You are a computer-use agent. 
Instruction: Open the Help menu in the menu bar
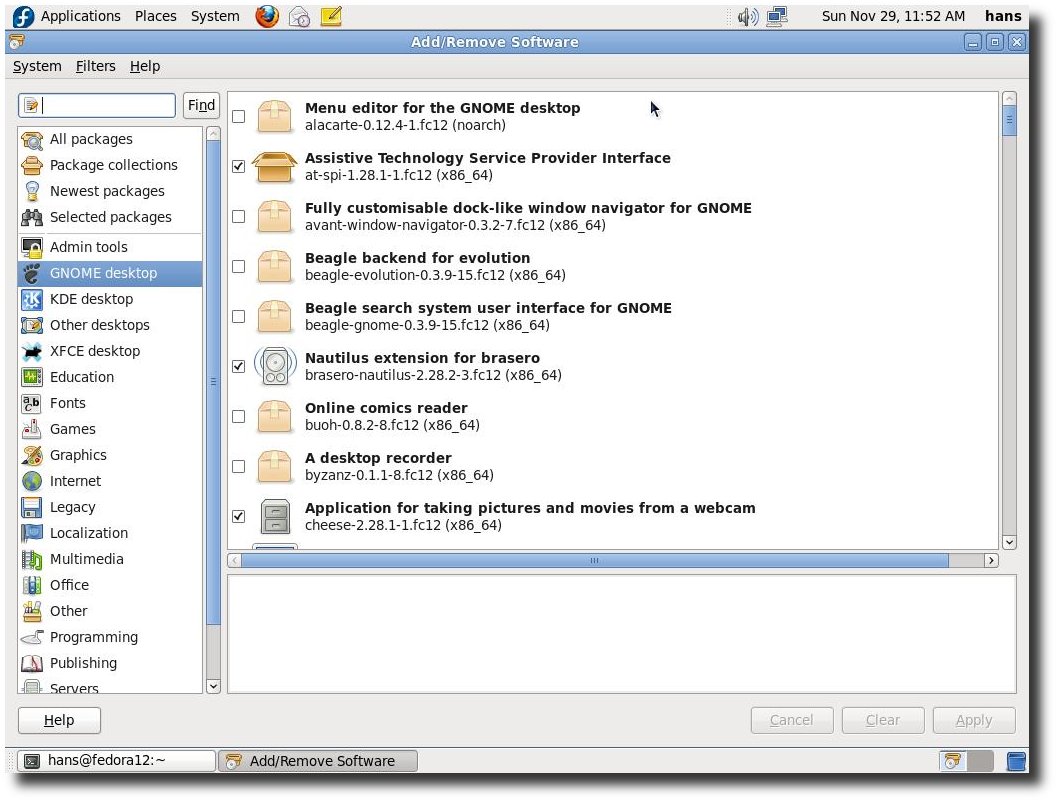tap(145, 66)
